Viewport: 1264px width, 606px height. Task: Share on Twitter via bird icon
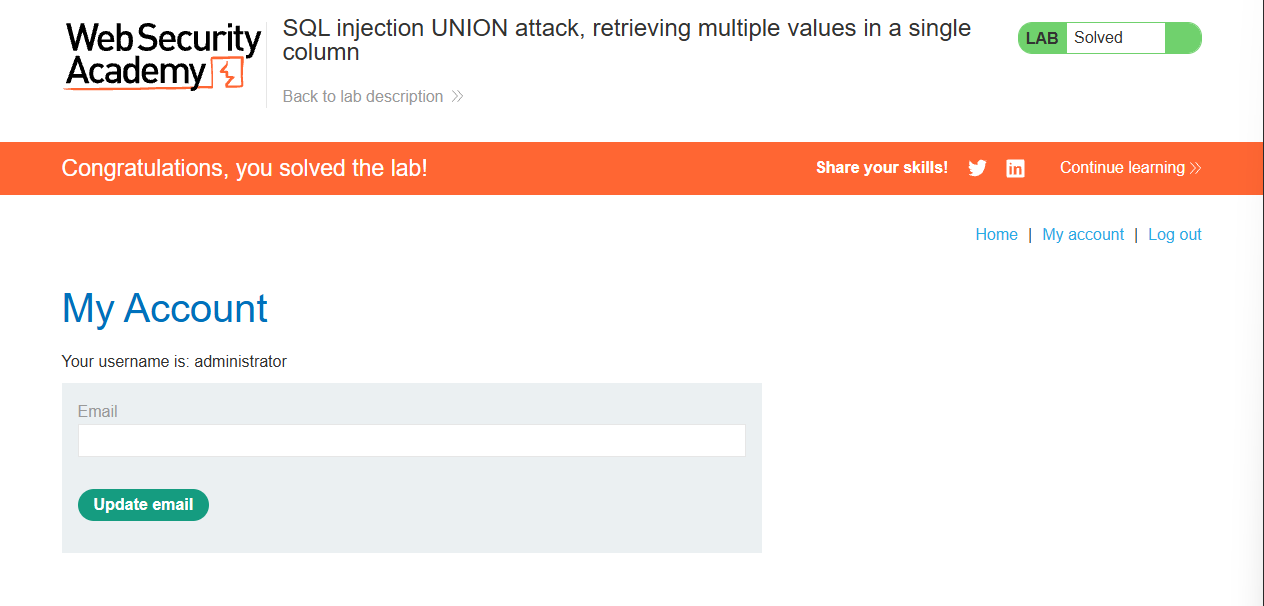(x=978, y=168)
